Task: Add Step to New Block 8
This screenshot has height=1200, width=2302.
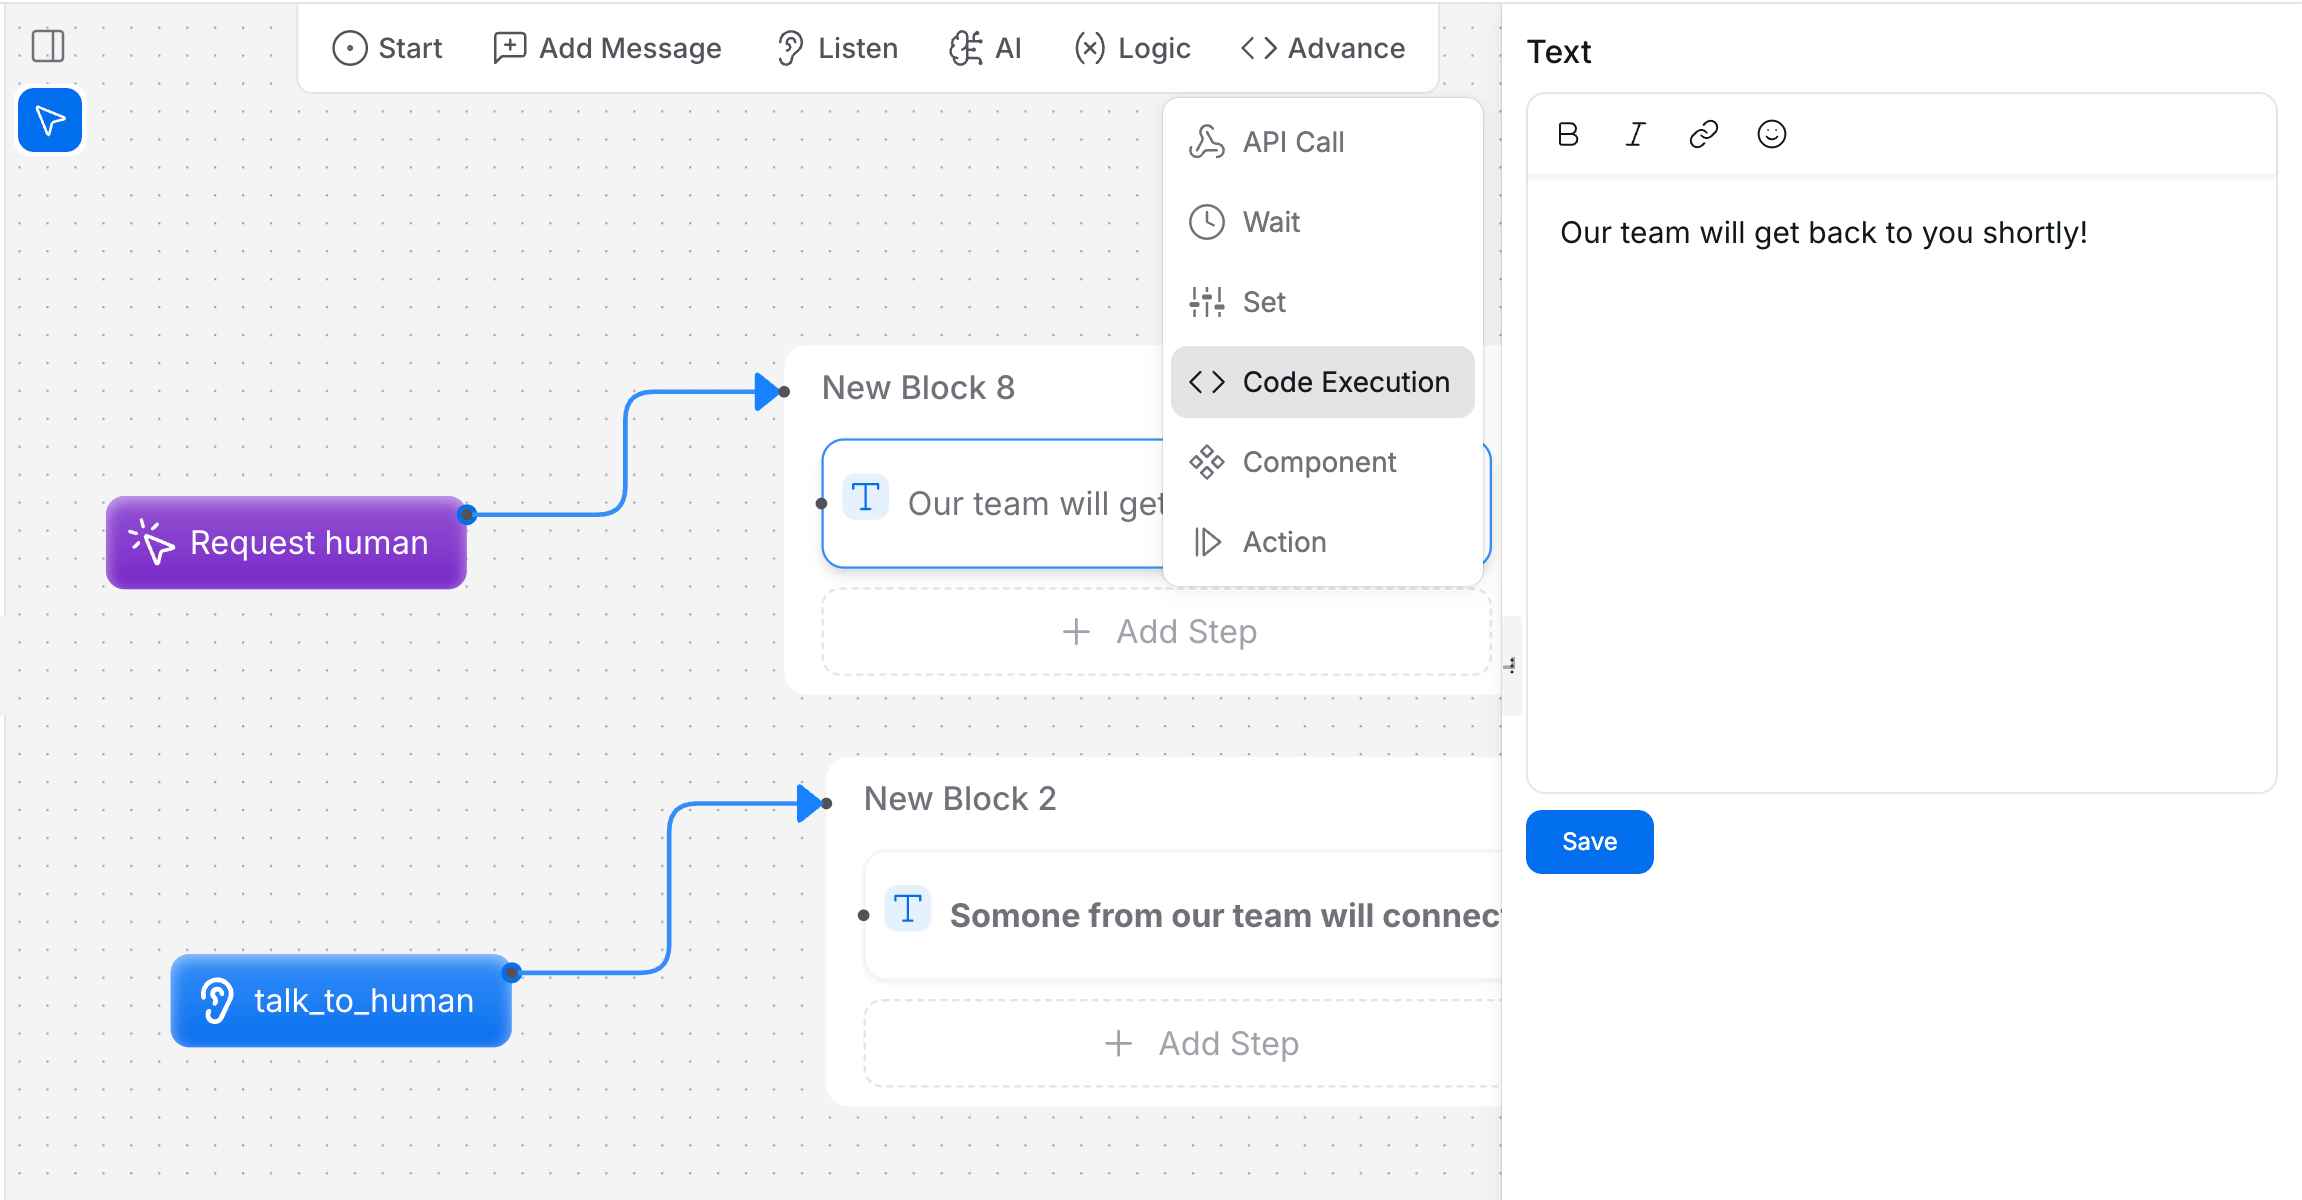Action: [1157, 632]
